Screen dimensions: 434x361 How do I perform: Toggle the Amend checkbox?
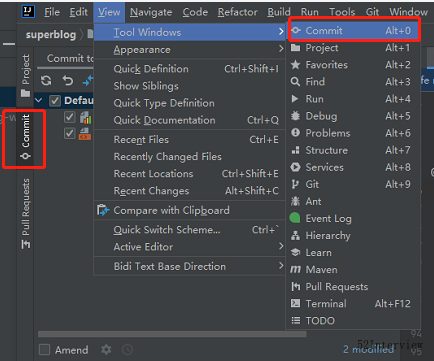coord(44,350)
